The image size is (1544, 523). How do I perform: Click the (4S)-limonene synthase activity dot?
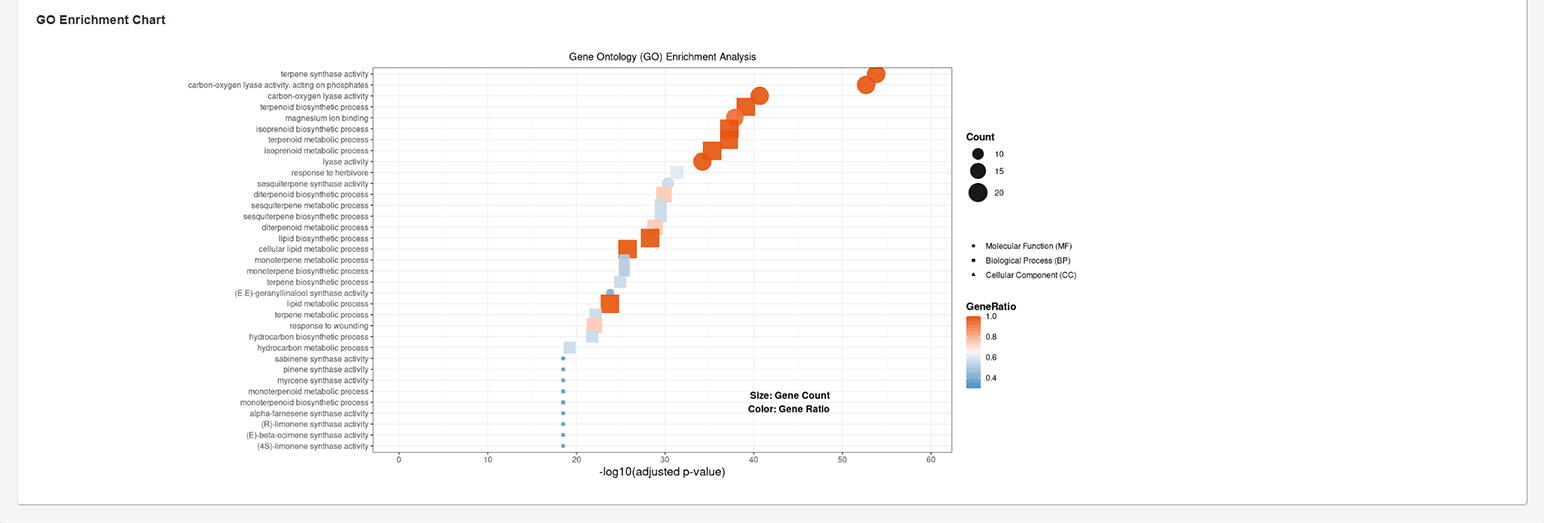(563, 446)
